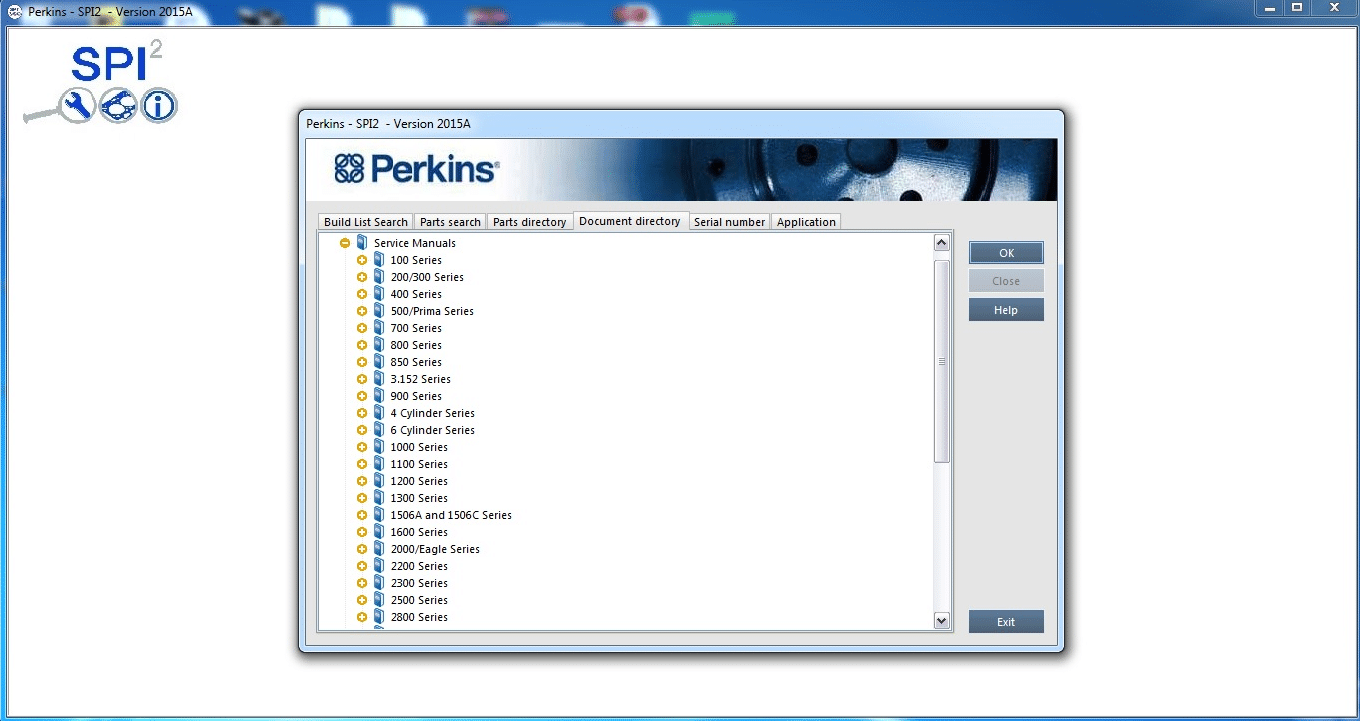Click the Exit button

tap(1006, 622)
